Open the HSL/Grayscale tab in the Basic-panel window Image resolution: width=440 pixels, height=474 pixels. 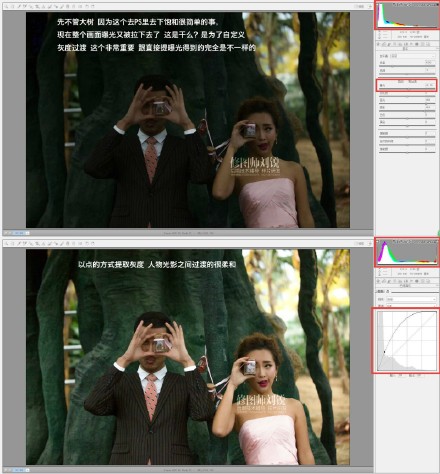tap(395, 44)
